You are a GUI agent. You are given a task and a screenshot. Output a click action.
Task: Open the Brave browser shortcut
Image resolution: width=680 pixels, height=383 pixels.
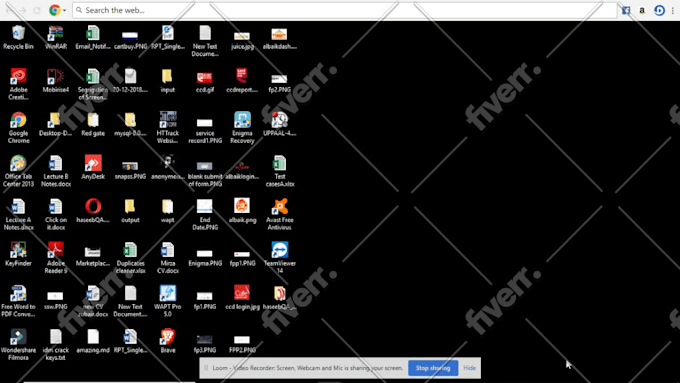pyautogui.click(x=167, y=341)
